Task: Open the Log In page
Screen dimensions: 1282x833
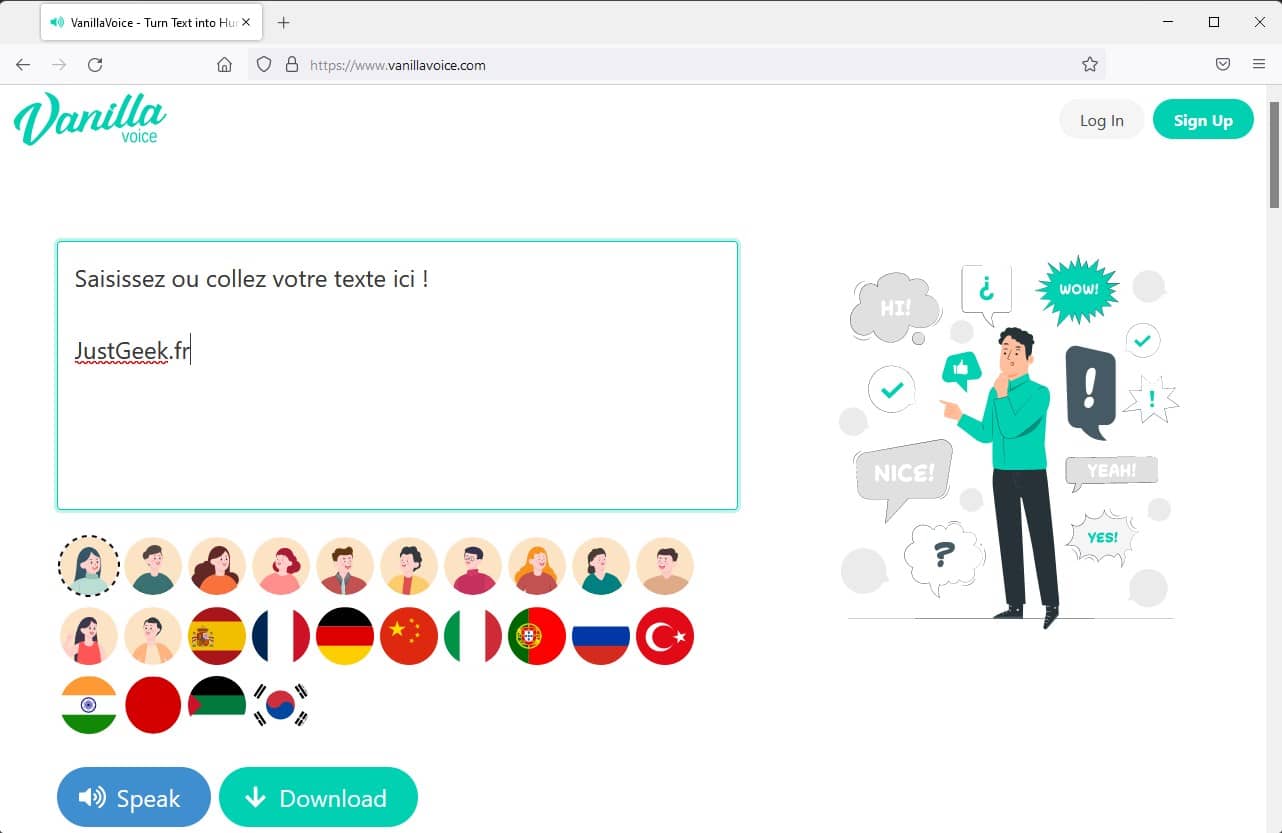Action: 1102,120
